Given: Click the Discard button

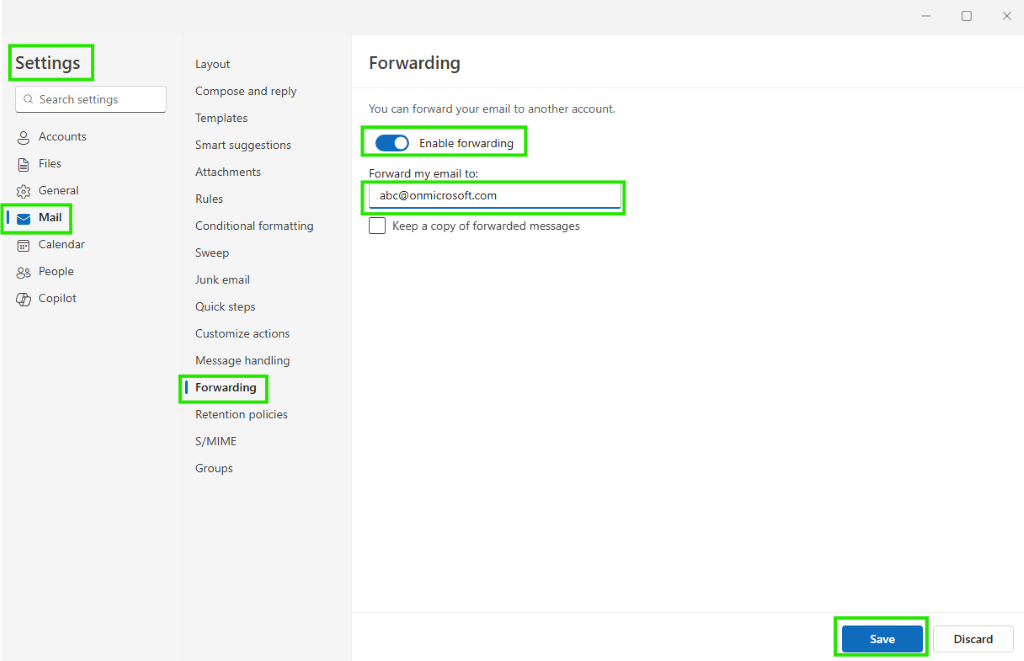Looking at the screenshot, I should (x=973, y=639).
